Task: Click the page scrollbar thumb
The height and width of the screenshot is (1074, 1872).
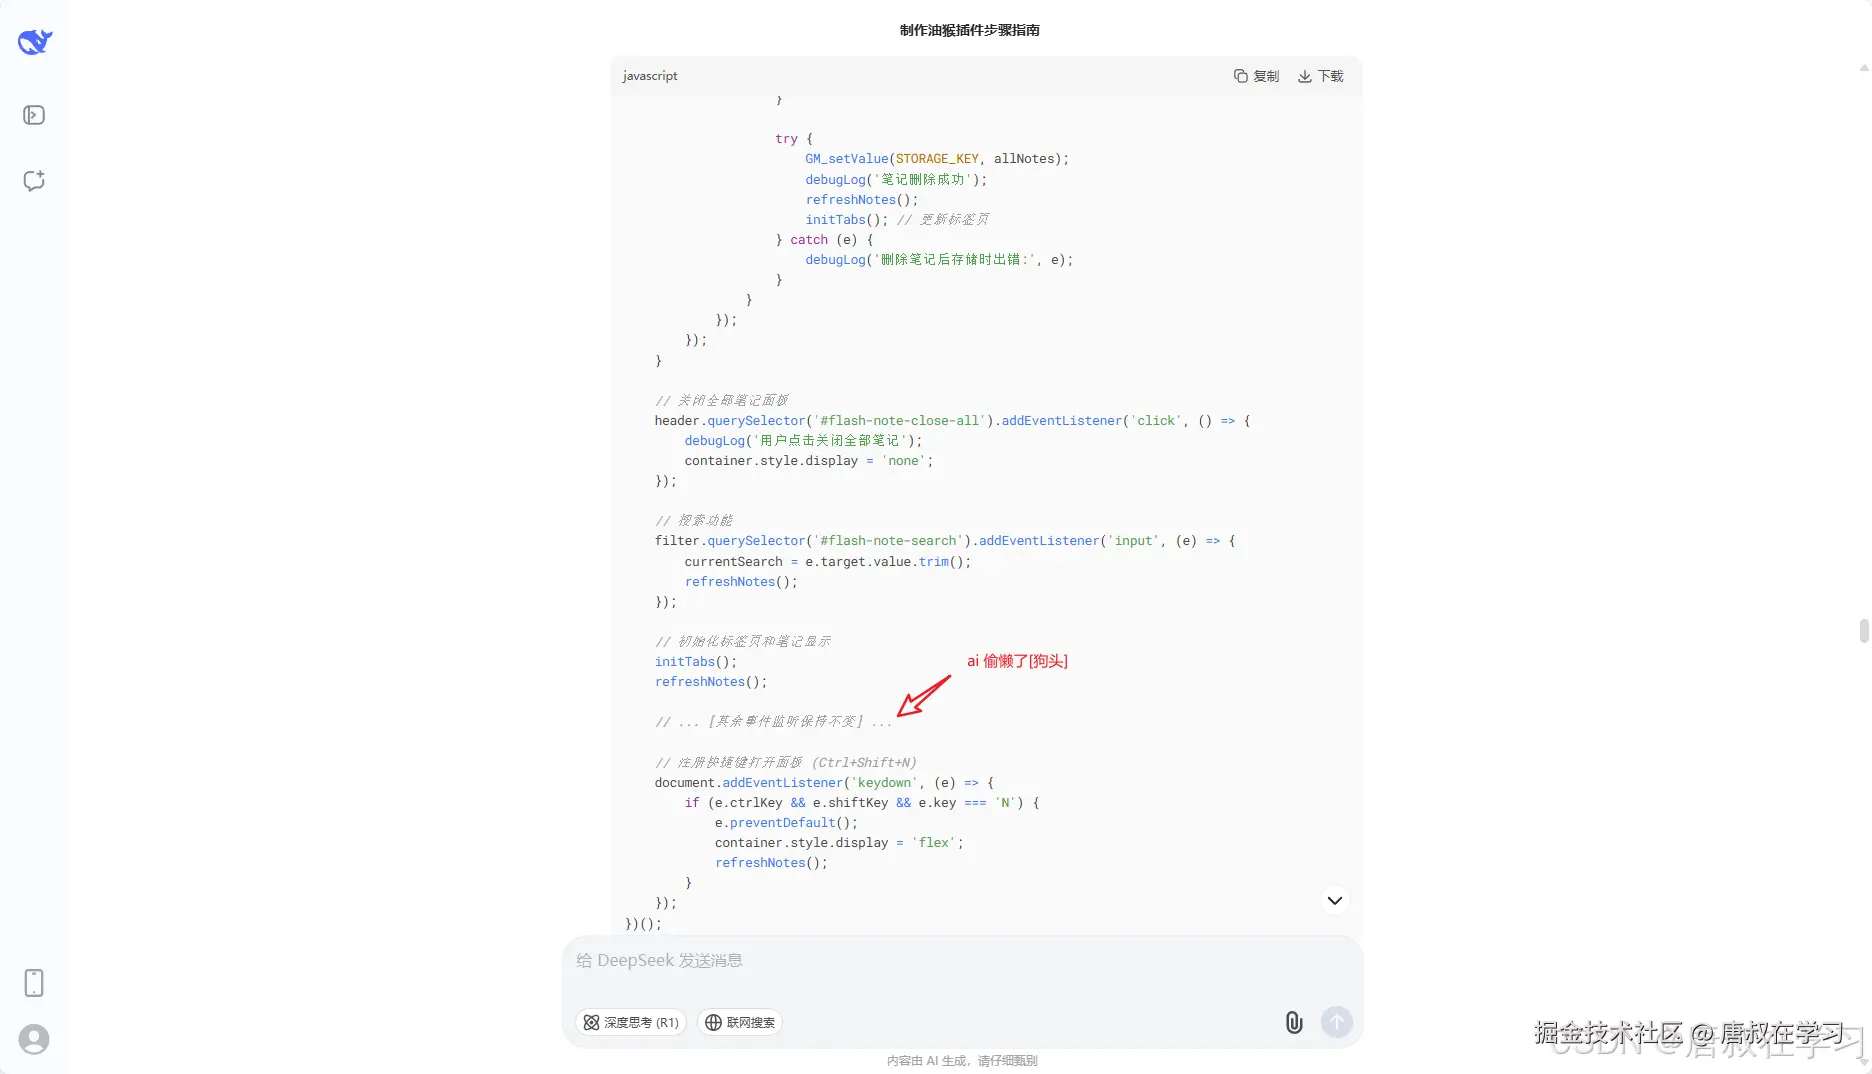Action: click(1864, 631)
